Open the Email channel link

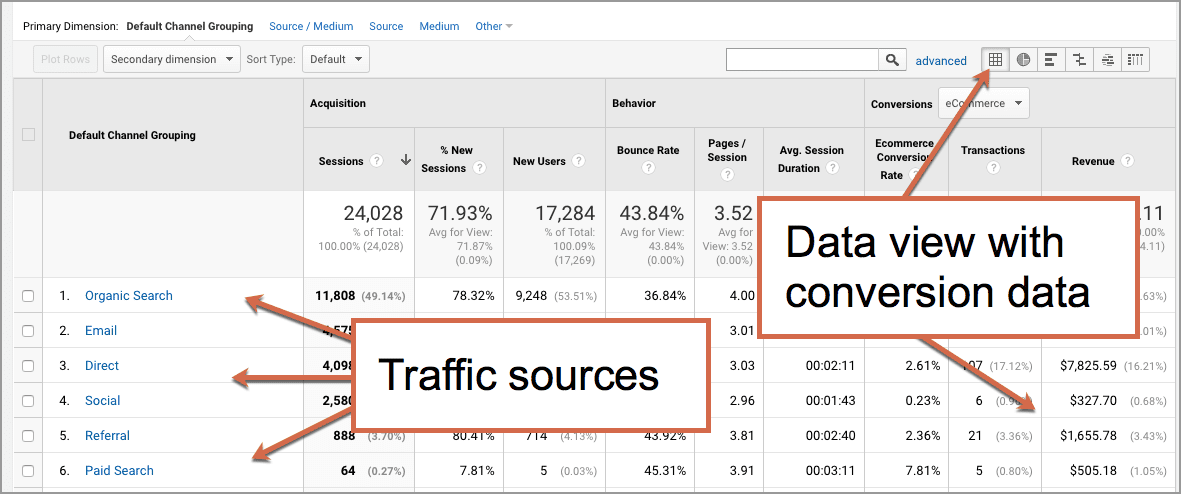point(101,331)
